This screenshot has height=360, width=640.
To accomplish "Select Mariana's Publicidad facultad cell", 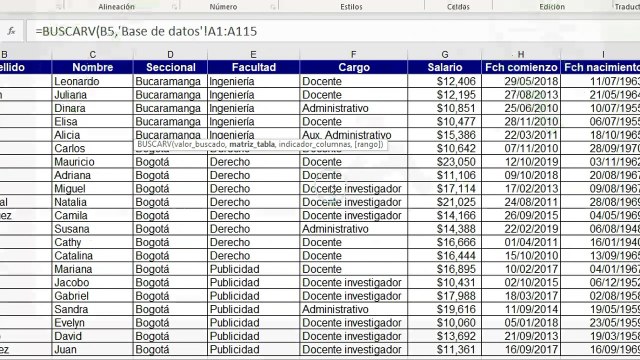I will coord(253,269).
